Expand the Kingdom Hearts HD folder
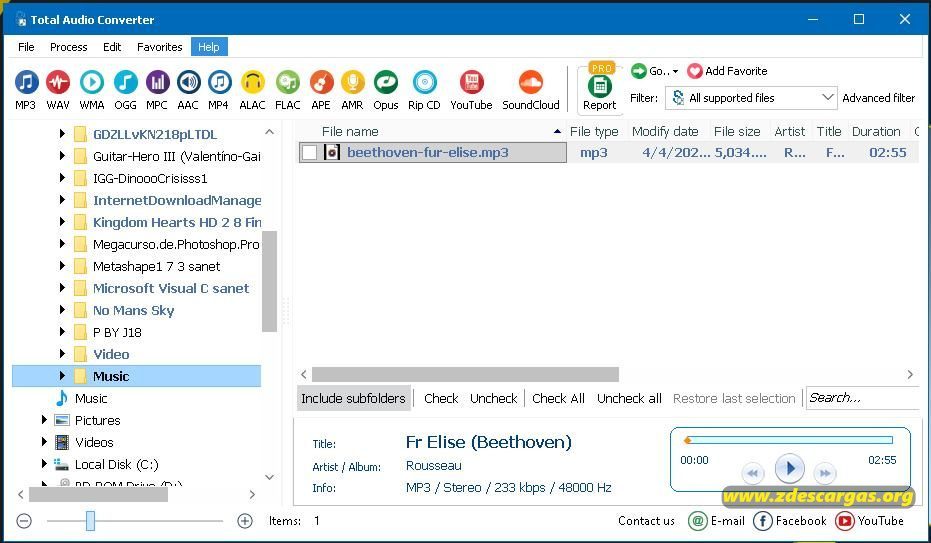Viewport: 931px width, 543px height. click(62, 222)
